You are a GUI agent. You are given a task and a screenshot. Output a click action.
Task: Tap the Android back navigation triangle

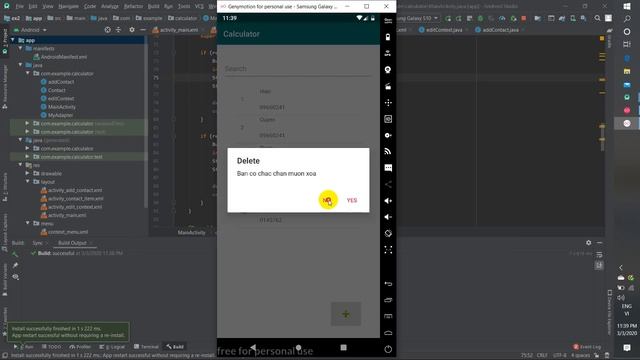pyautogui.click(x=253, y=347)
